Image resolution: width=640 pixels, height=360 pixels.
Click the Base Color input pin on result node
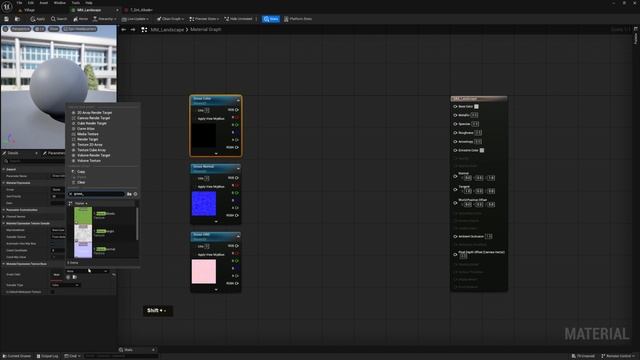(x=455, y=107)
